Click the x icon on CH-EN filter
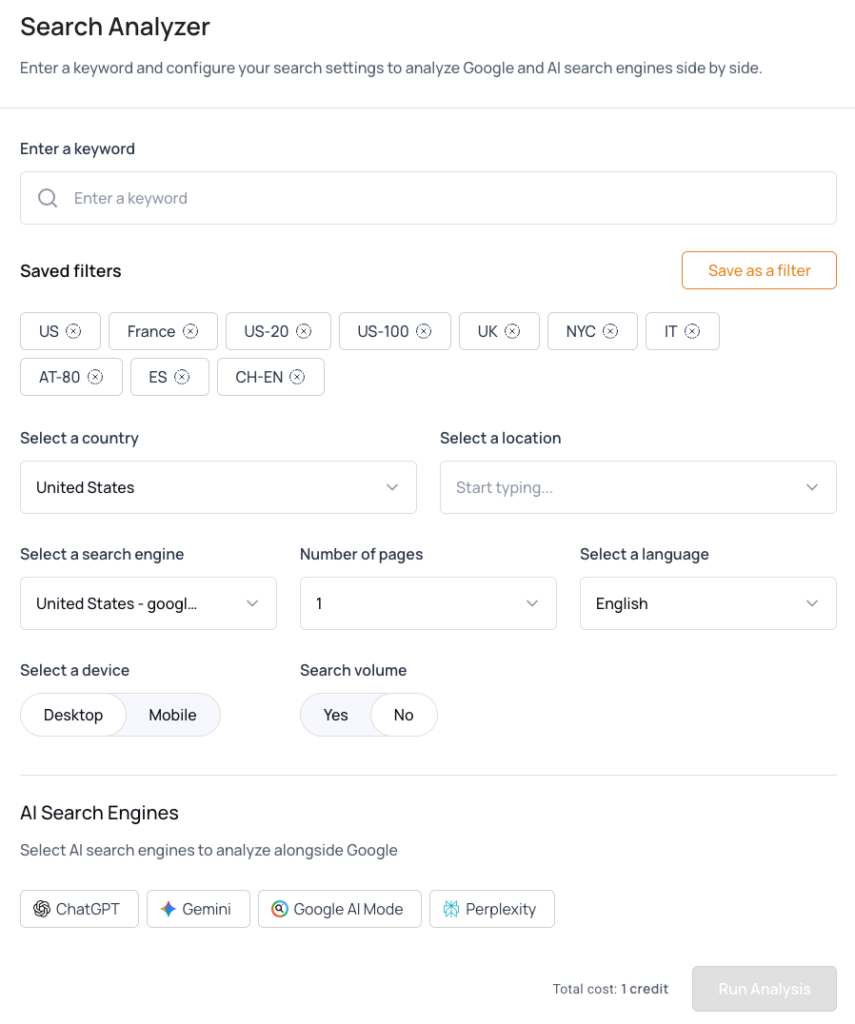855x1024 pixels. click(297, 377)
